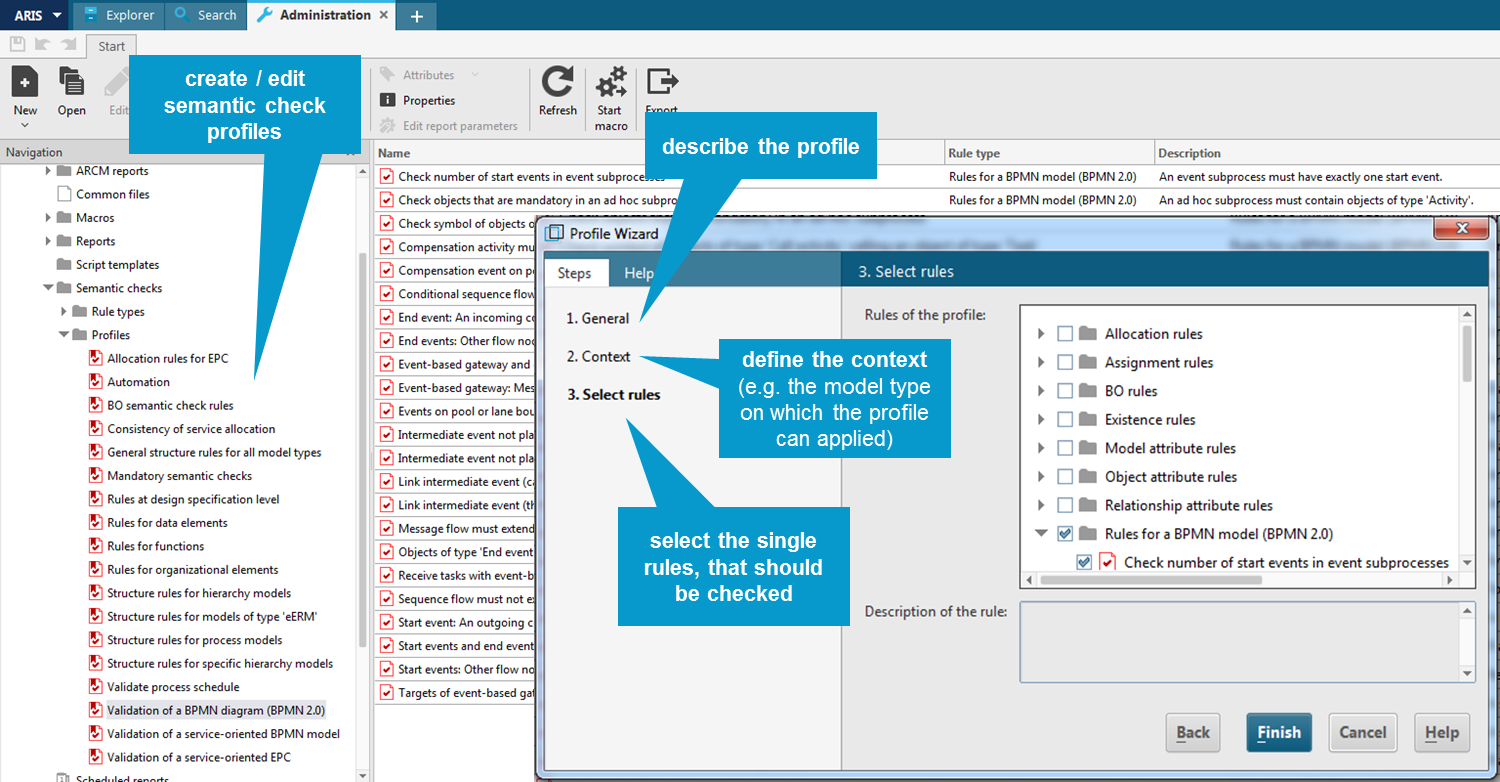
Task: Select Allocation rules for EPC profile icon
Action: (96, 358)
